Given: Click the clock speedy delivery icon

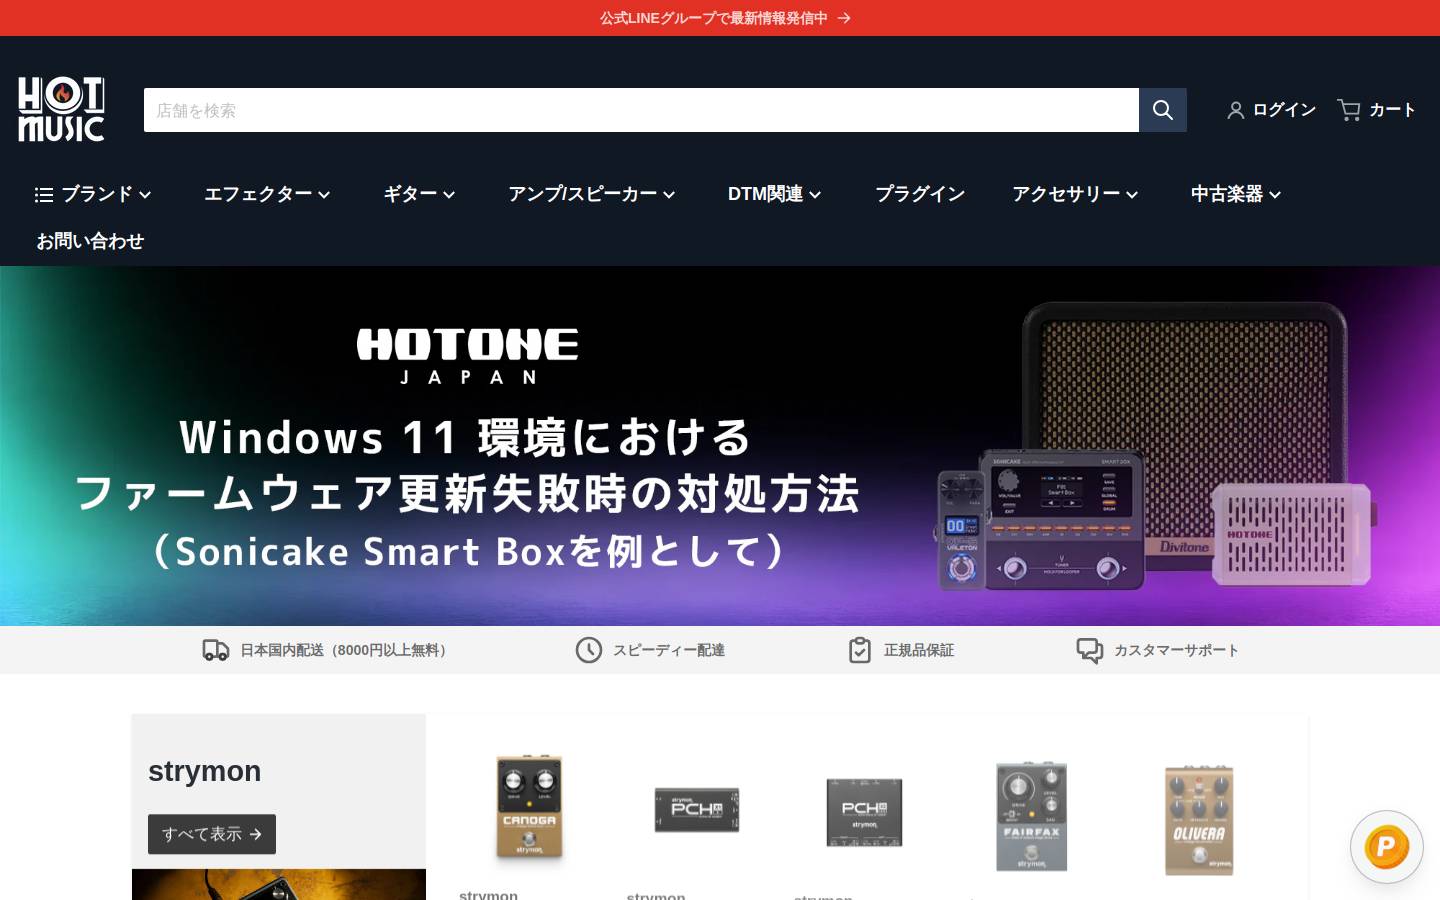Looking at the screenshot, I should [589, 650].
